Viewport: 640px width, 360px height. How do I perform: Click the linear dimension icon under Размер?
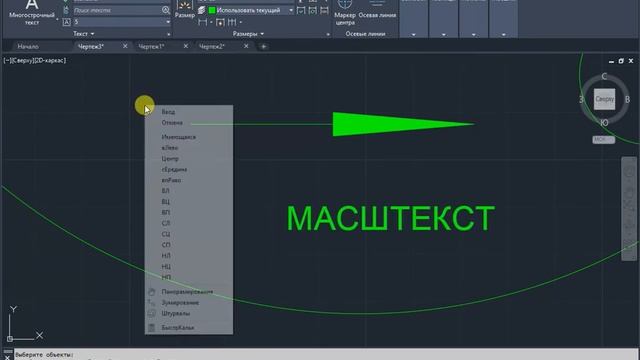coord(202,22)
